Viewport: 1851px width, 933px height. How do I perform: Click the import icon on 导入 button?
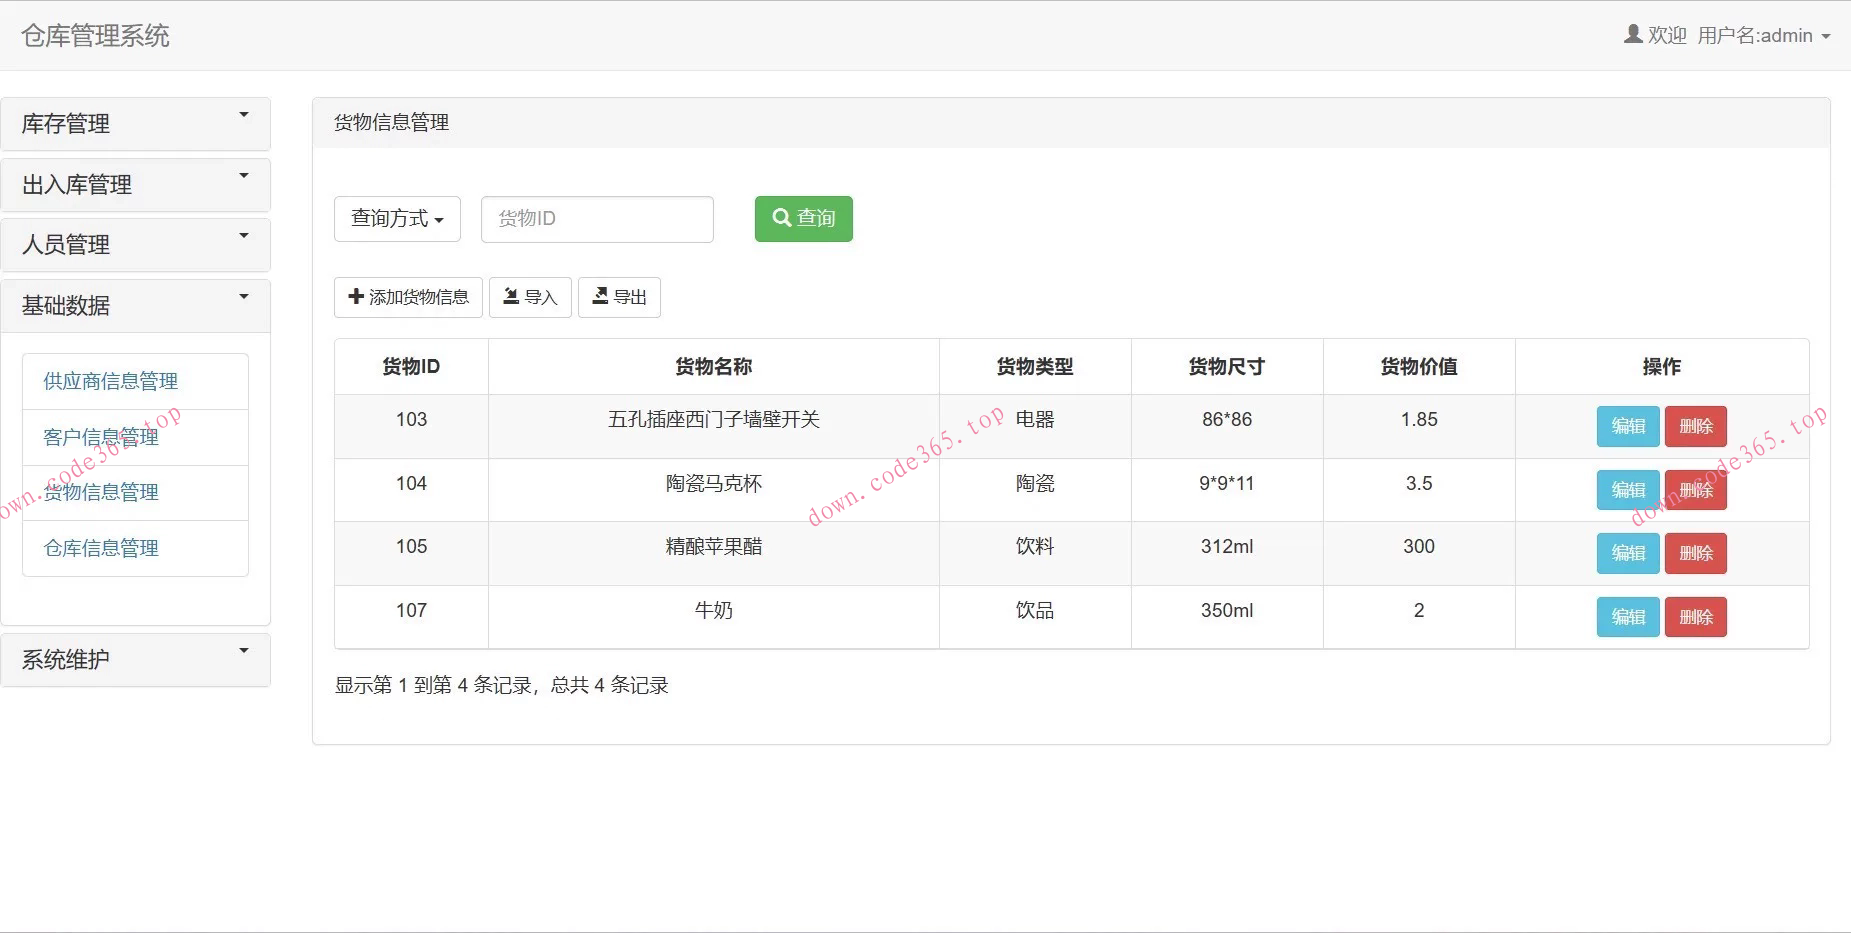click(x=513, y=296)
